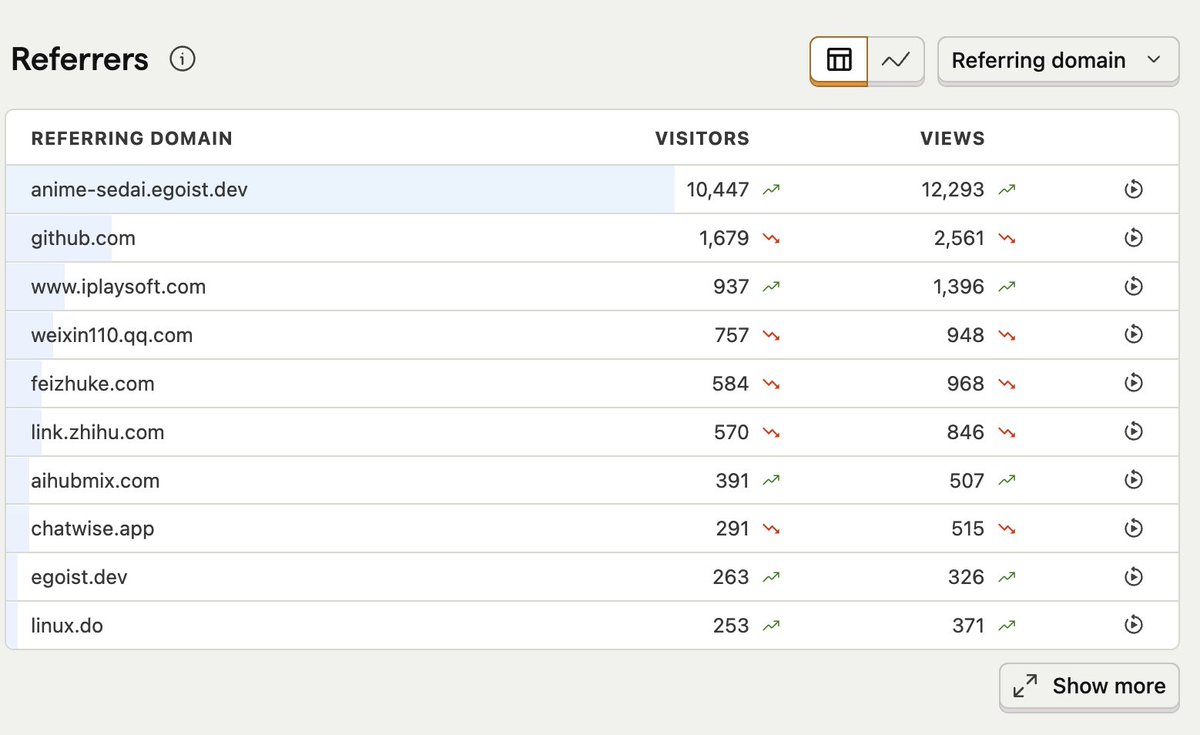Select the linux.do referrer row
This screenshot has width=1200, height=735.
[x=592, y=625]
